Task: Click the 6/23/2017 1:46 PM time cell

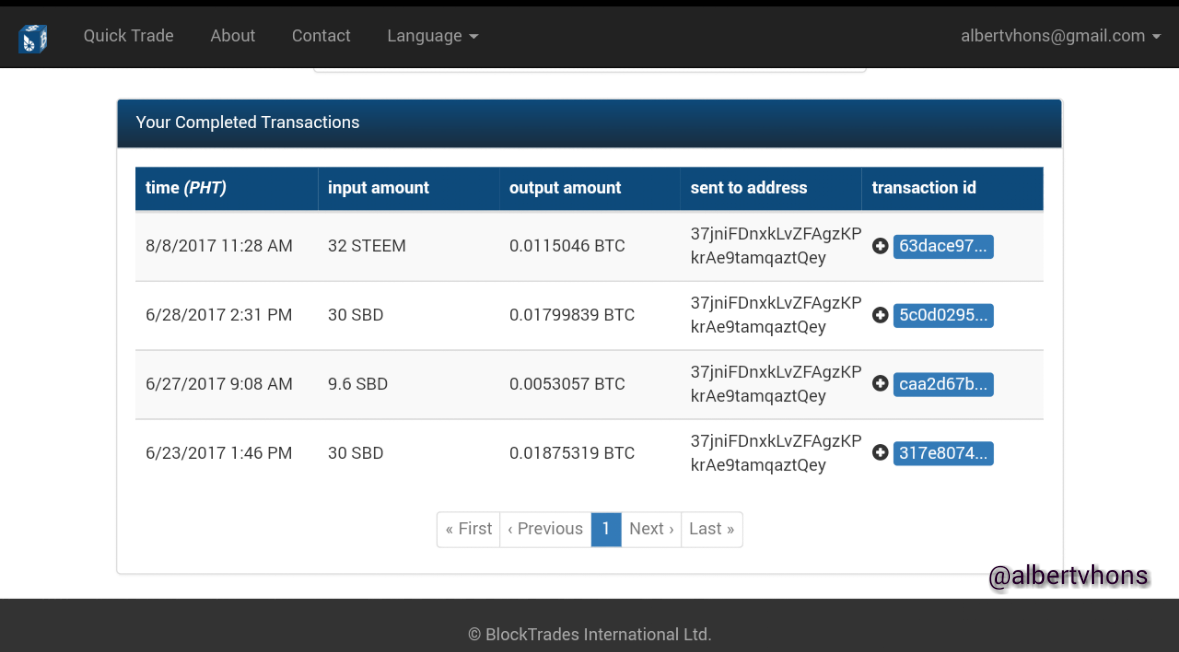Action: (219, 453)
